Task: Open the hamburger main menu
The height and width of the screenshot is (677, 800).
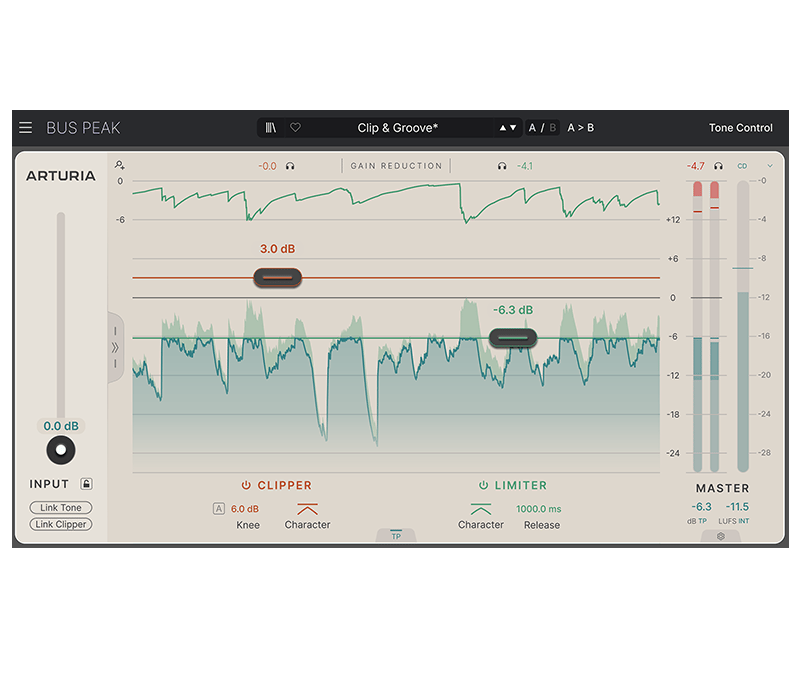Action: click(x=26, y=128)
